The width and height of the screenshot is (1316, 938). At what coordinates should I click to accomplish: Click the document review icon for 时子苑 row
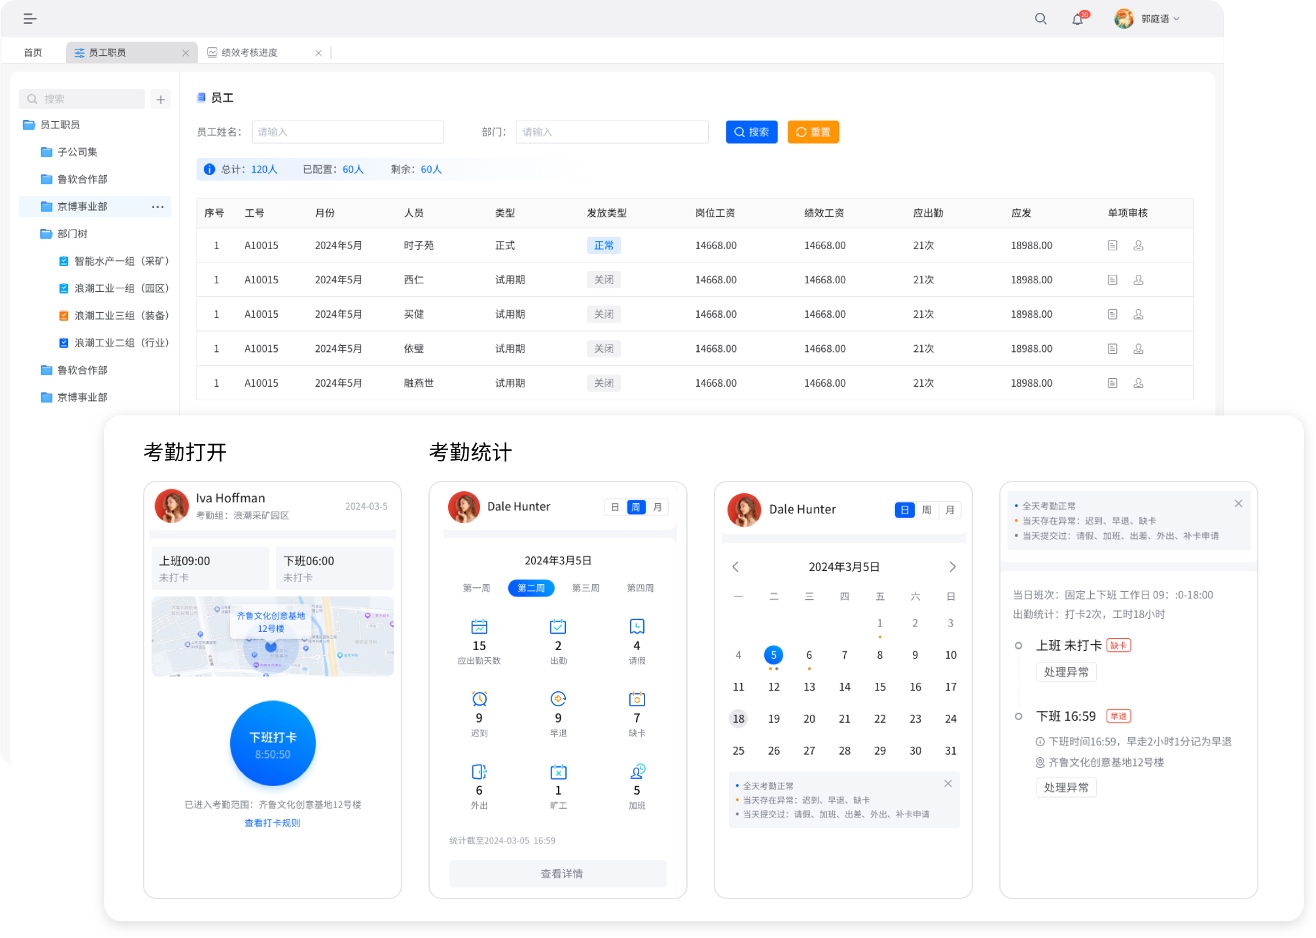(x=1112, y=246)
